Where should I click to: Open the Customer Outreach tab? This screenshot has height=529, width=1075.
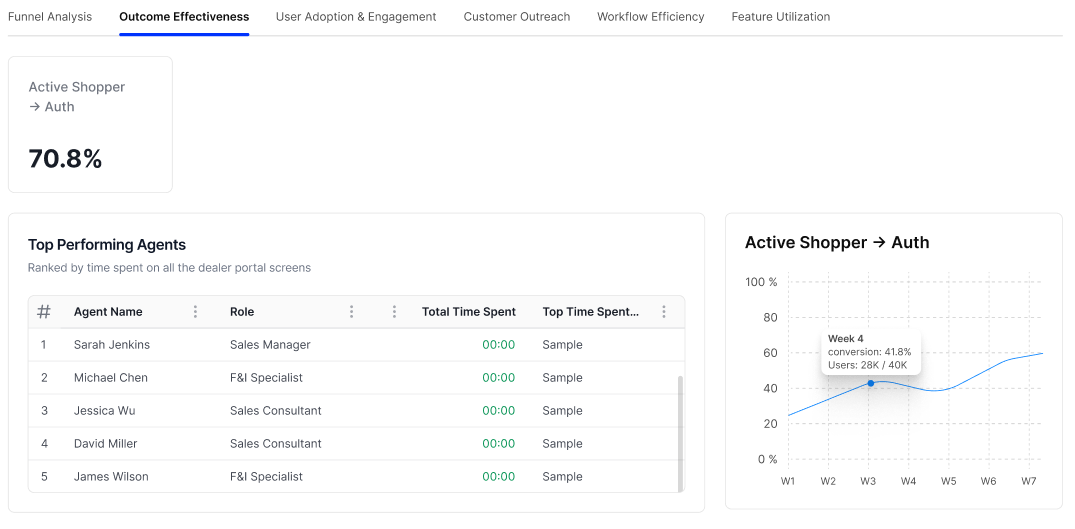tap(517, 16)
